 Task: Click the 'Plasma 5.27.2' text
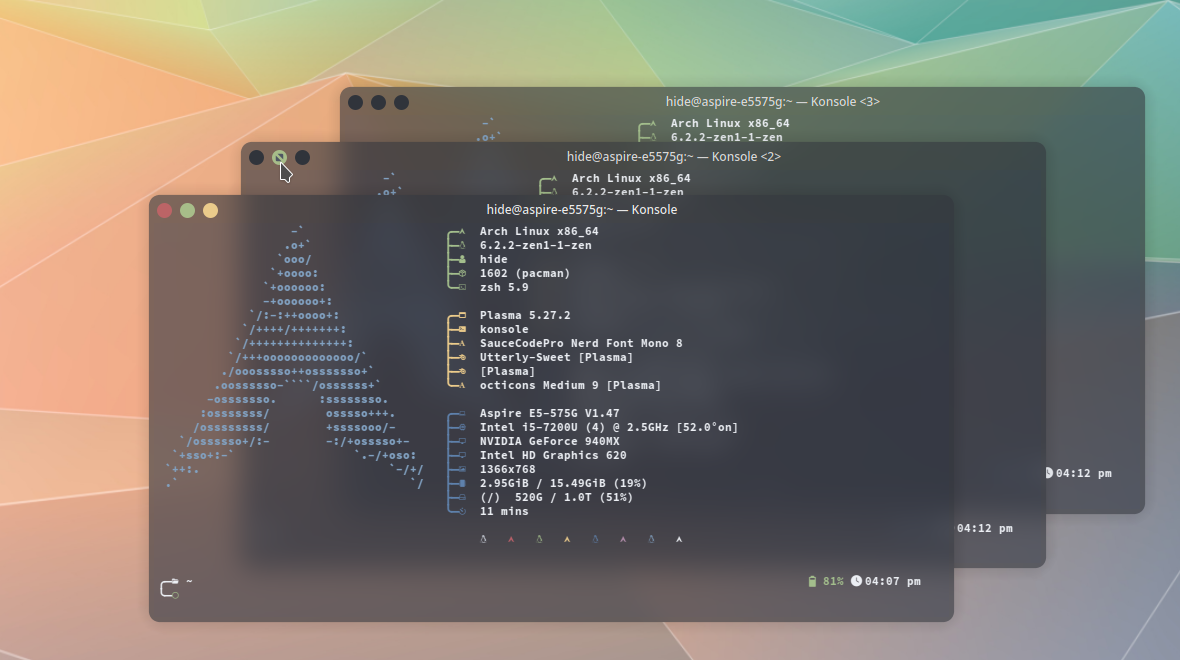pyautogui.click(x=525, y=315)
